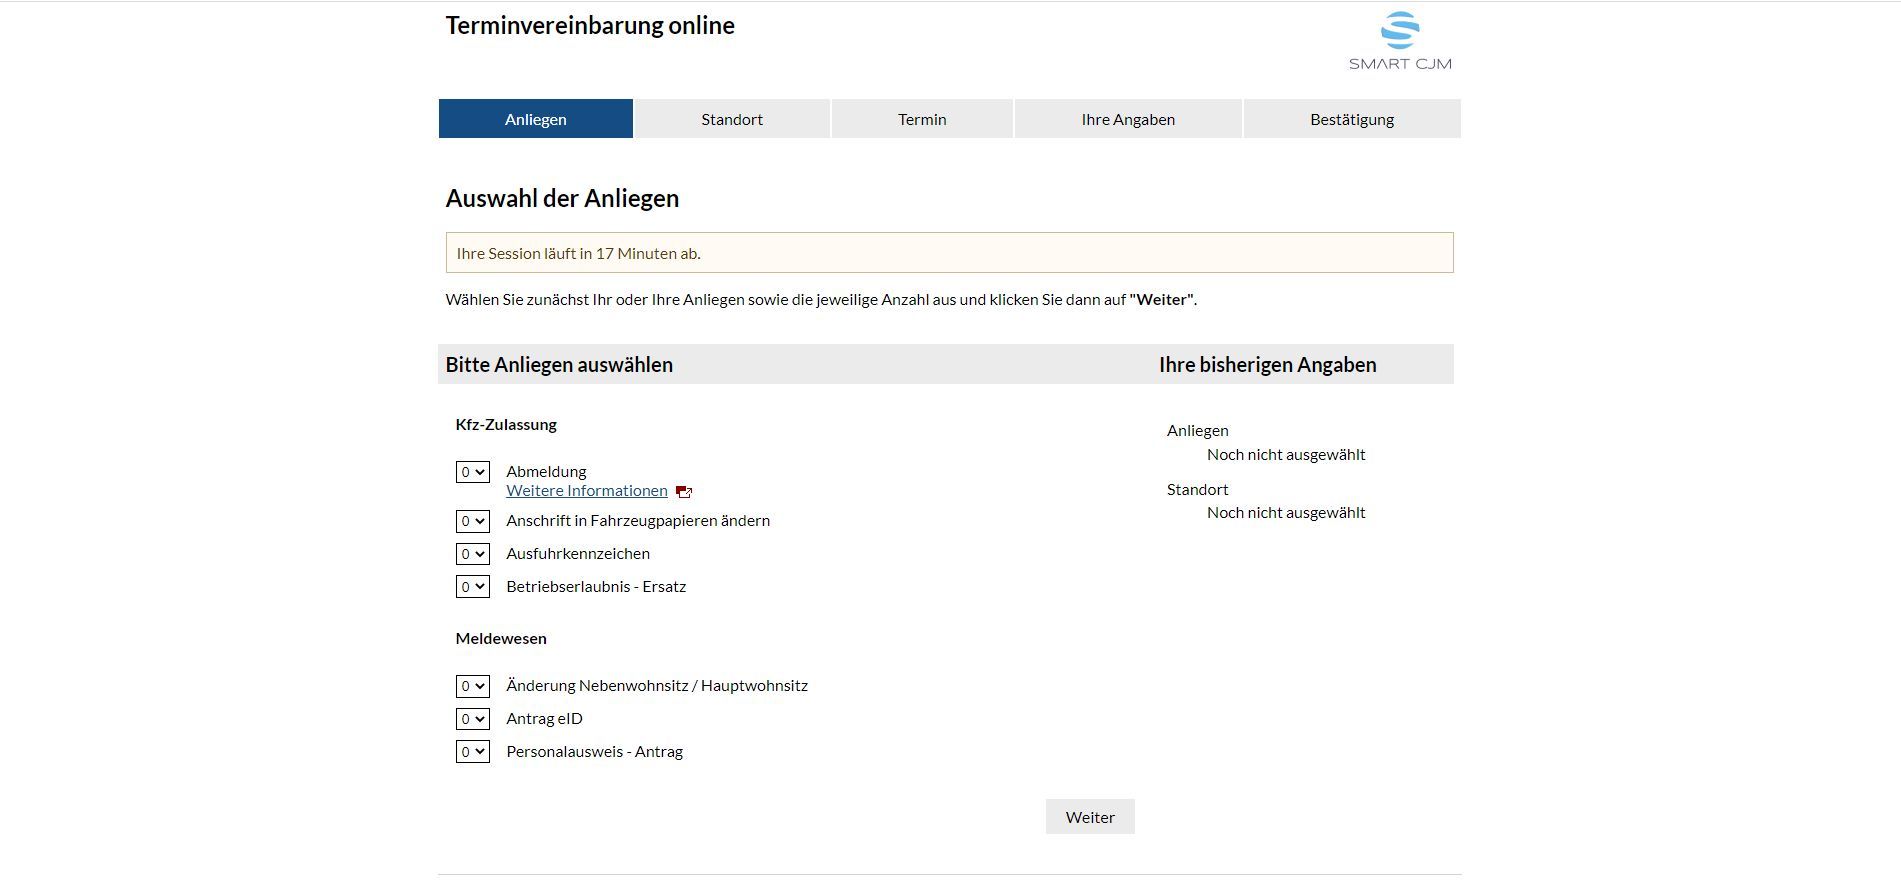Click the Bitte Anliegen auswählen header
The height and width of the screenshot is (882, 1901).
[x=559, y=365]
